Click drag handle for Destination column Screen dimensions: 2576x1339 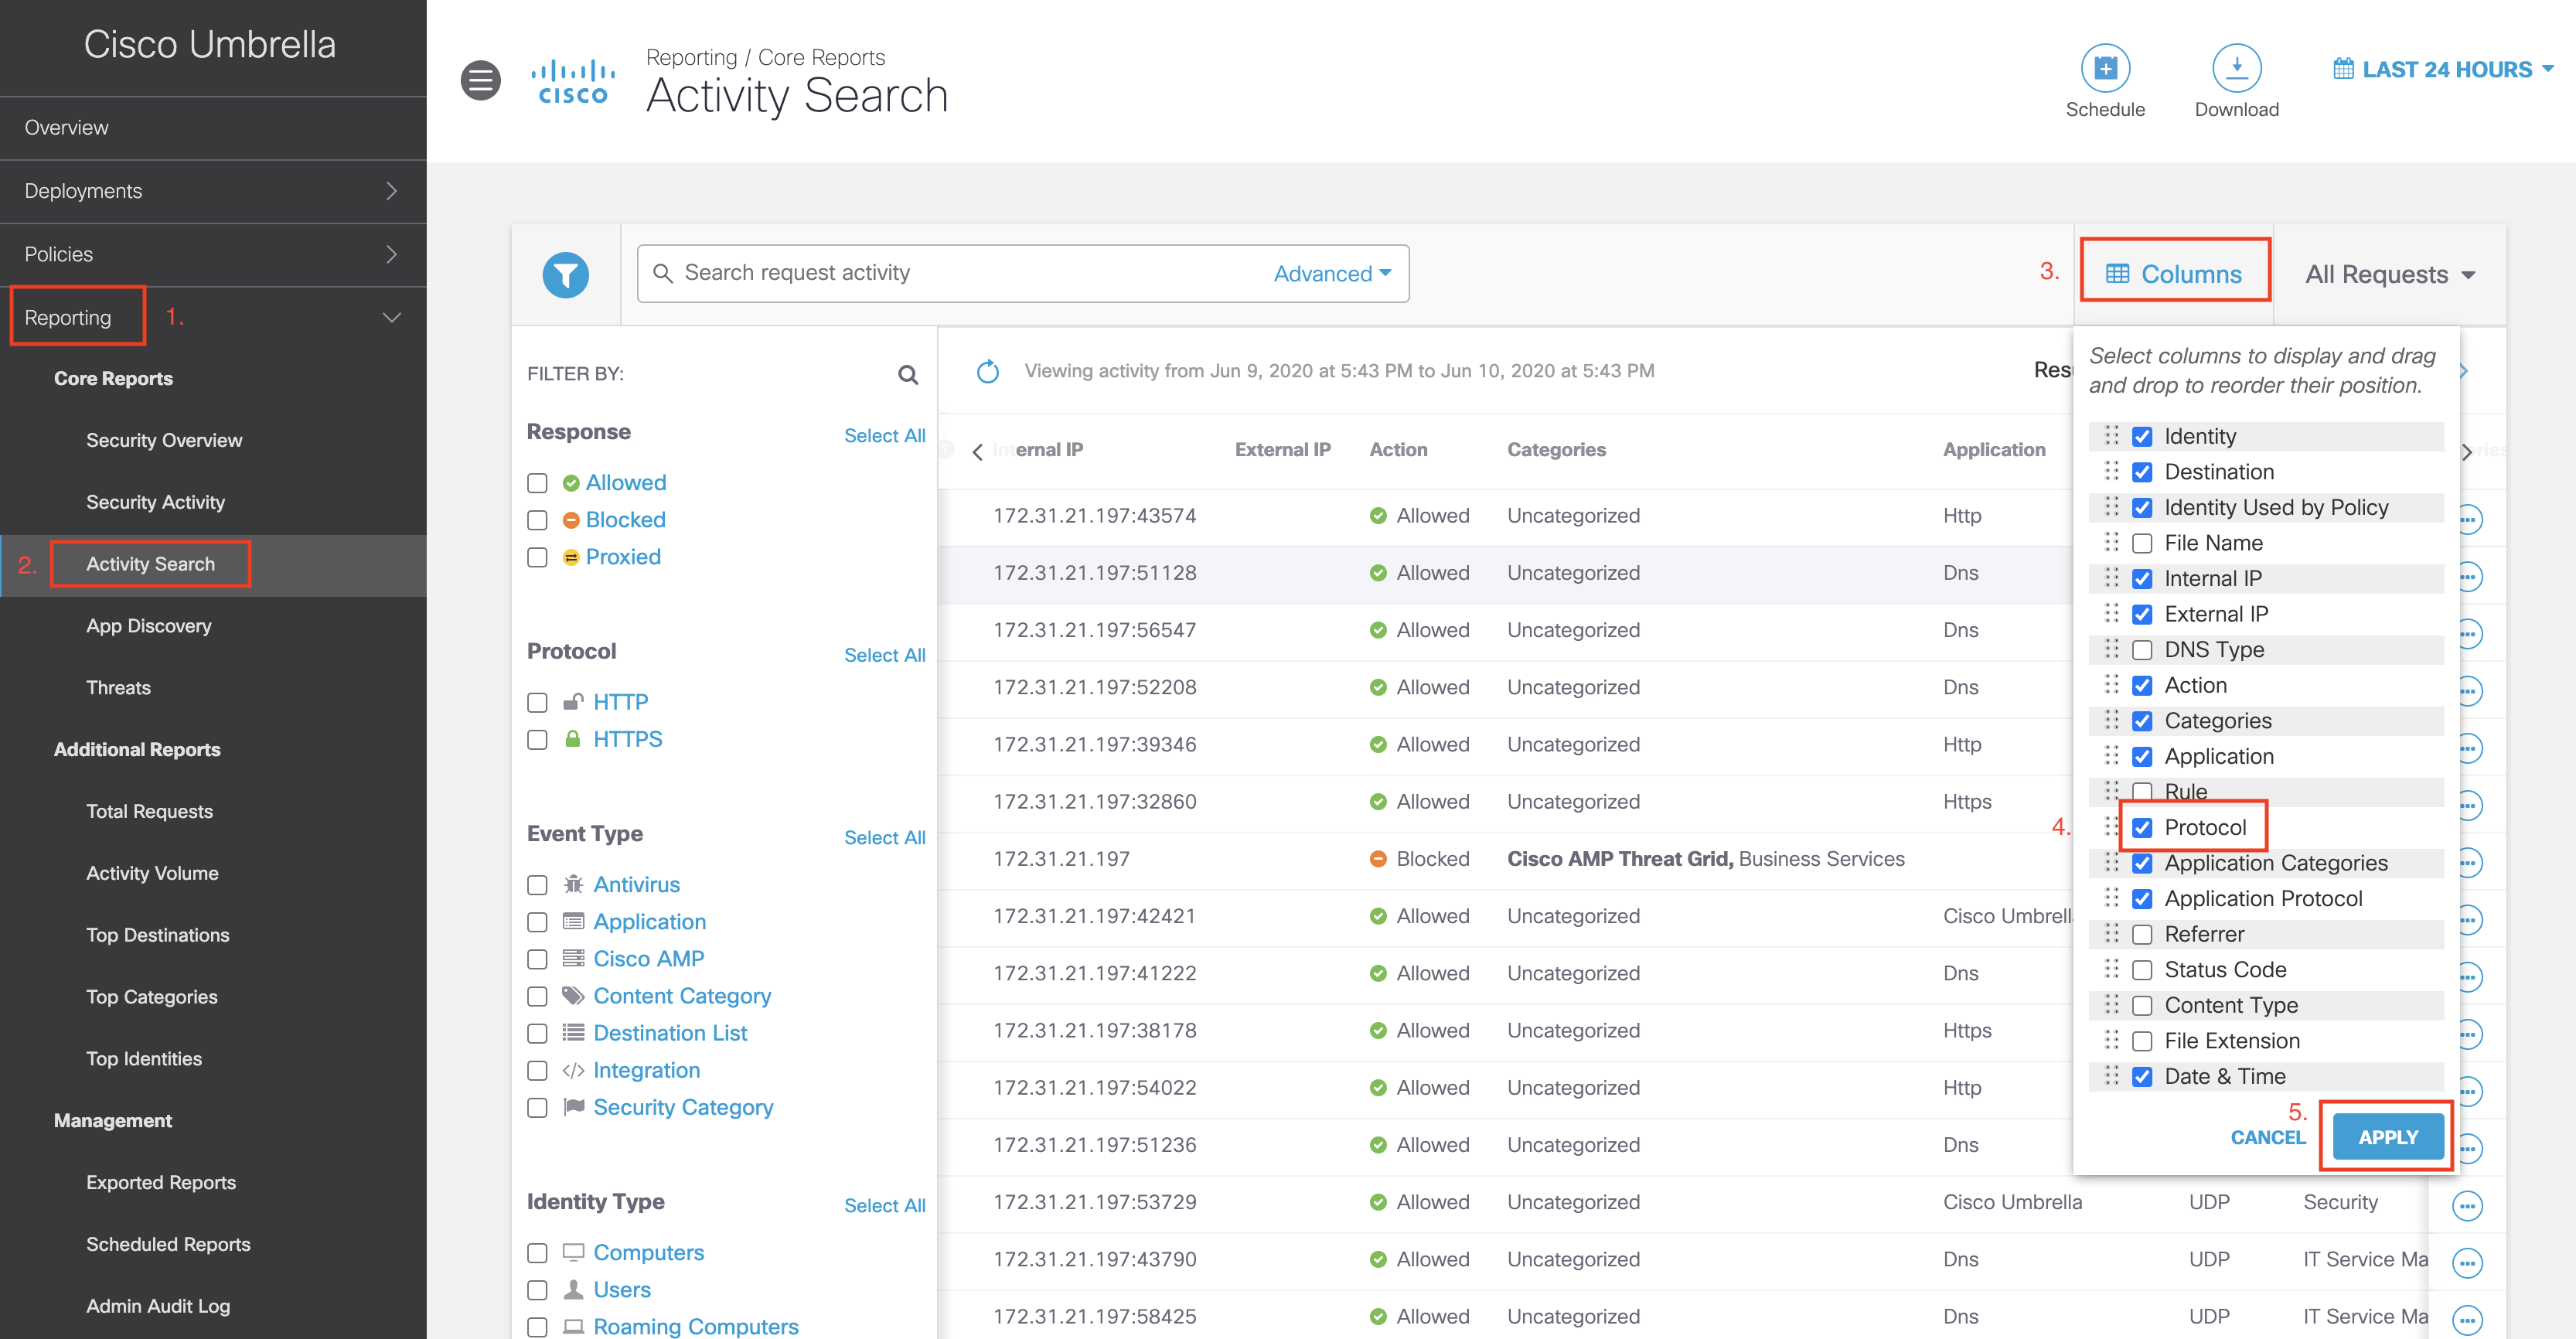[x=2111, y=471]
